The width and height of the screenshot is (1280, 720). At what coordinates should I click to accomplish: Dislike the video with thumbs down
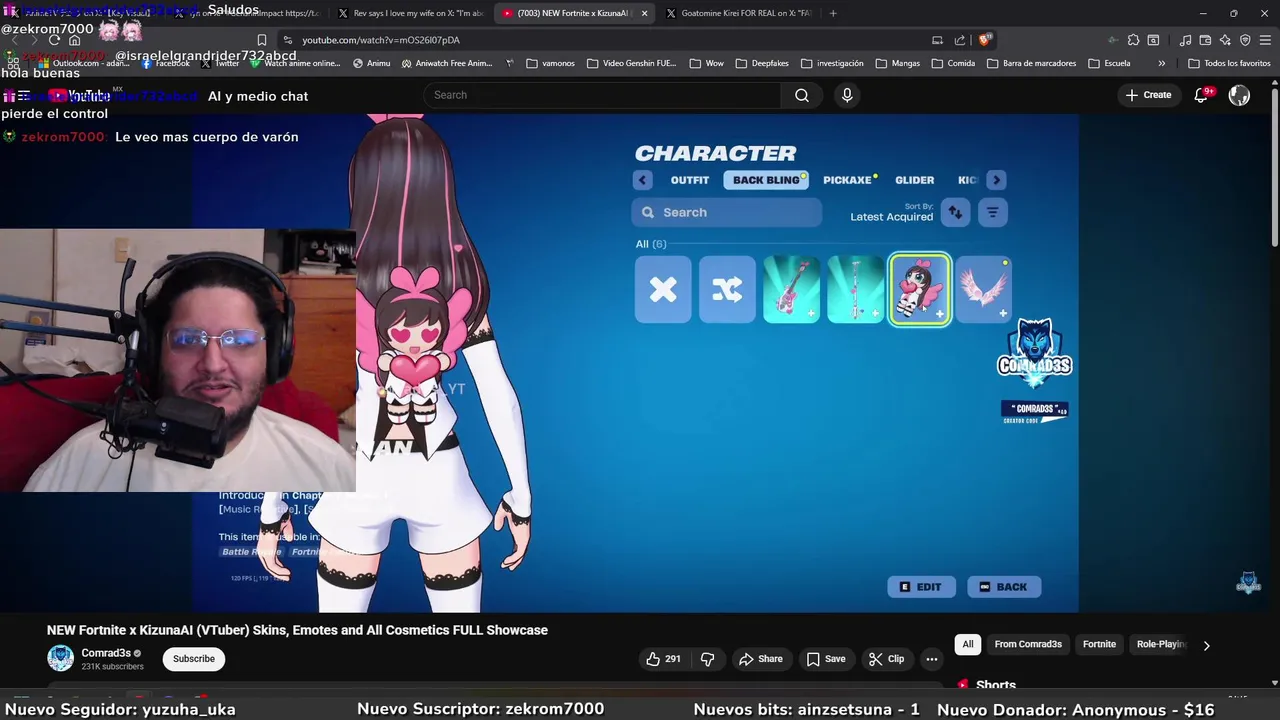tap(707, 659)
